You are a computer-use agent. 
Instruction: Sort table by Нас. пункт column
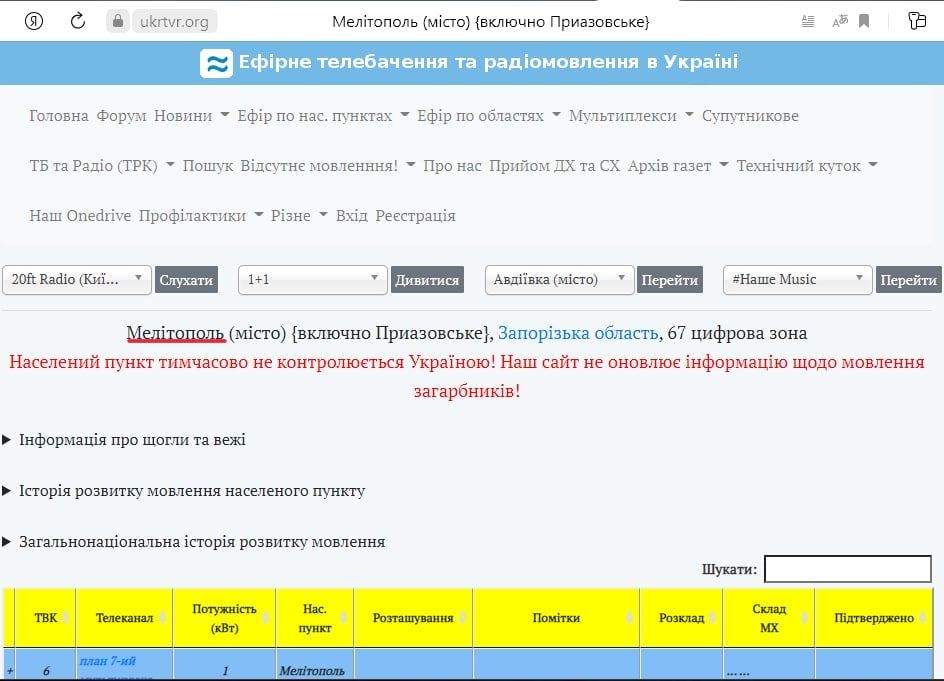[315, 618]
